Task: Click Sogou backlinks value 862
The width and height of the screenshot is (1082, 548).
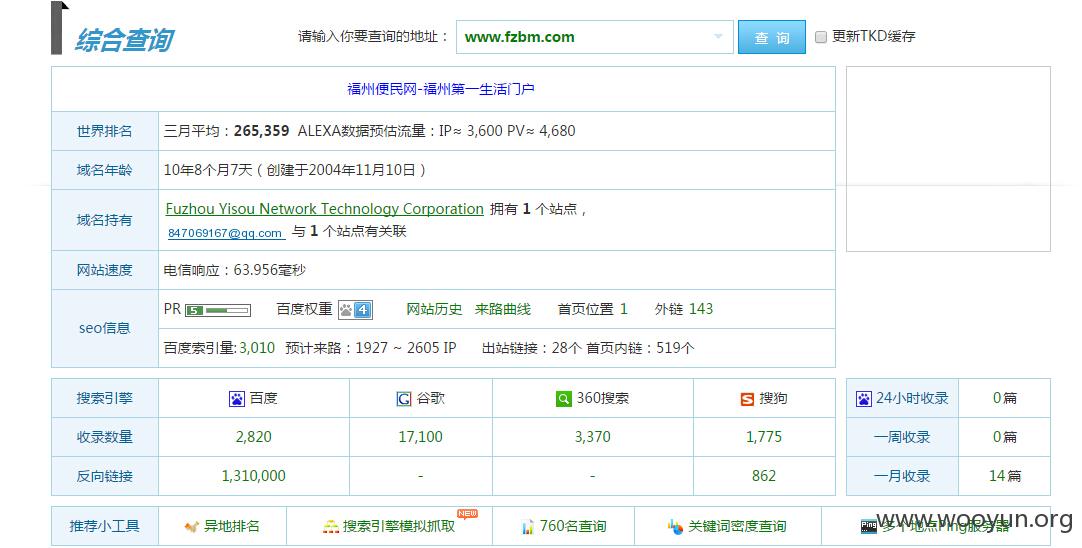Action: click(x=764, y=476)
